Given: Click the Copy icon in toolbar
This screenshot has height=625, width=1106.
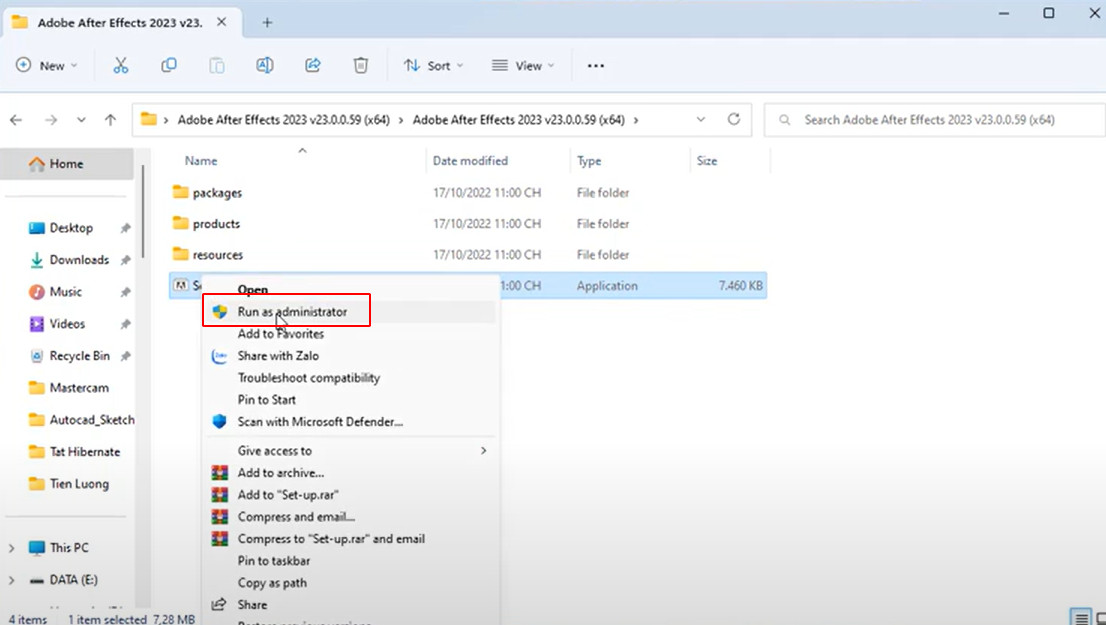Looking at the screenshot, I should click(169, 65).
